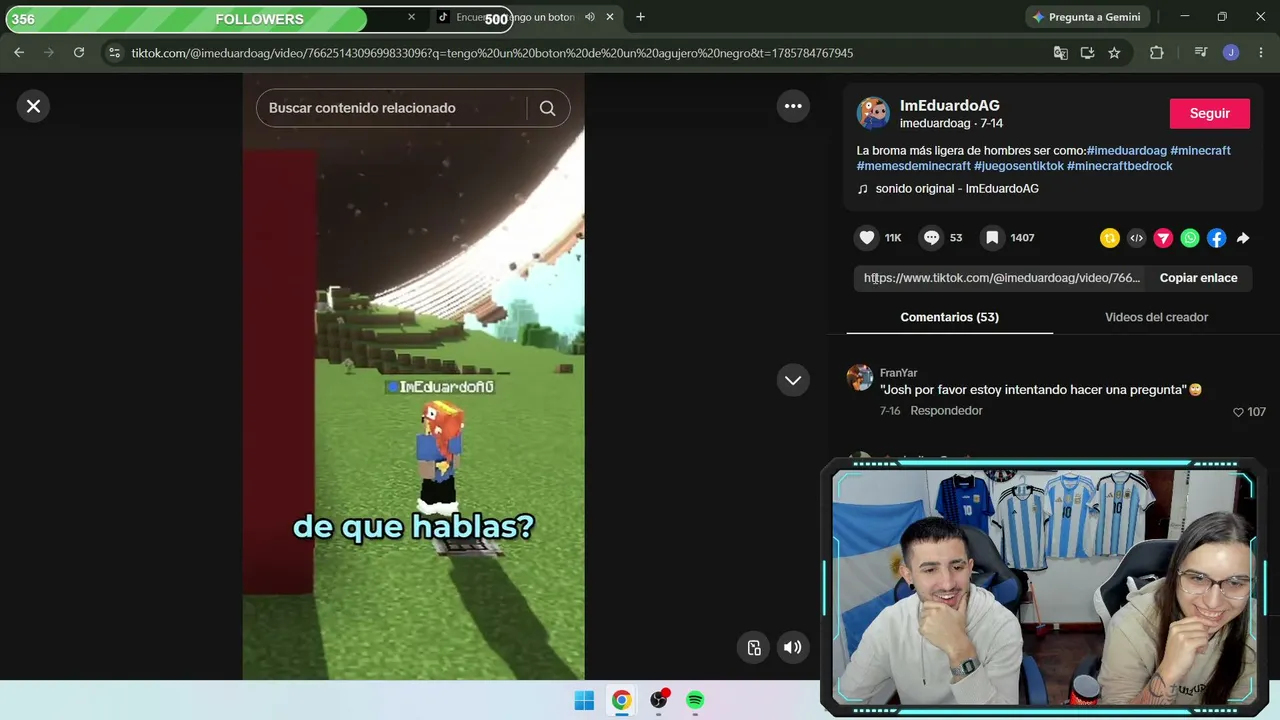Close the TikTok video viewer with X
This screenshot has width=1280, height=720.
click(33, 106)
